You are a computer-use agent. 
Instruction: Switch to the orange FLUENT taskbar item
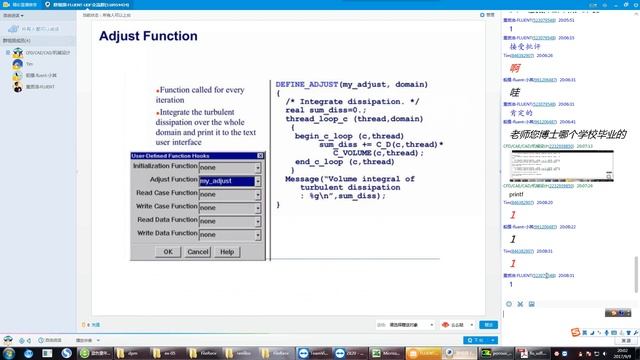click(423, 353)
